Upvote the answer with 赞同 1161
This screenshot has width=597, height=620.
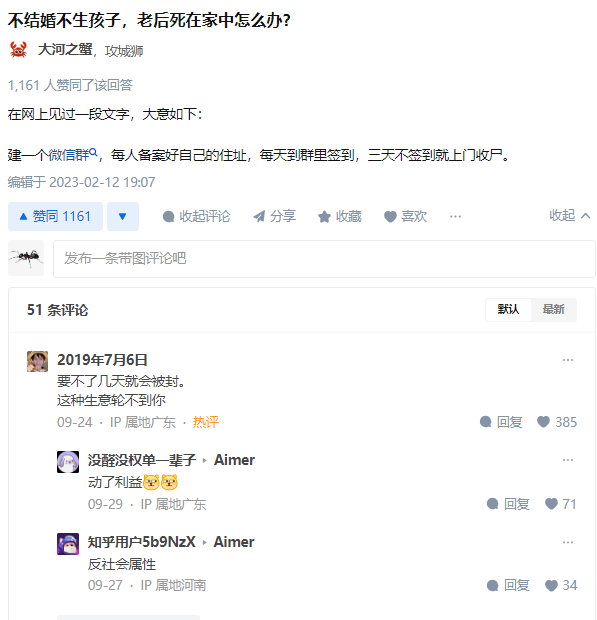(x=55, y=216)
